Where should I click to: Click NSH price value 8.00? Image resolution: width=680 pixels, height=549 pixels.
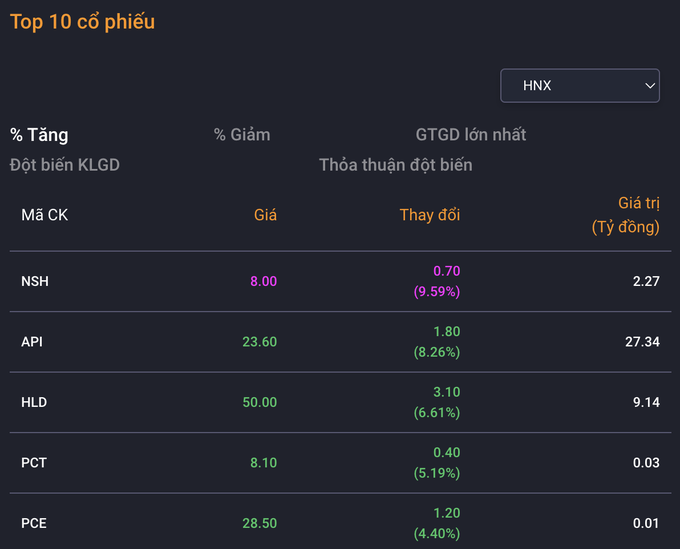click(263, 281)
